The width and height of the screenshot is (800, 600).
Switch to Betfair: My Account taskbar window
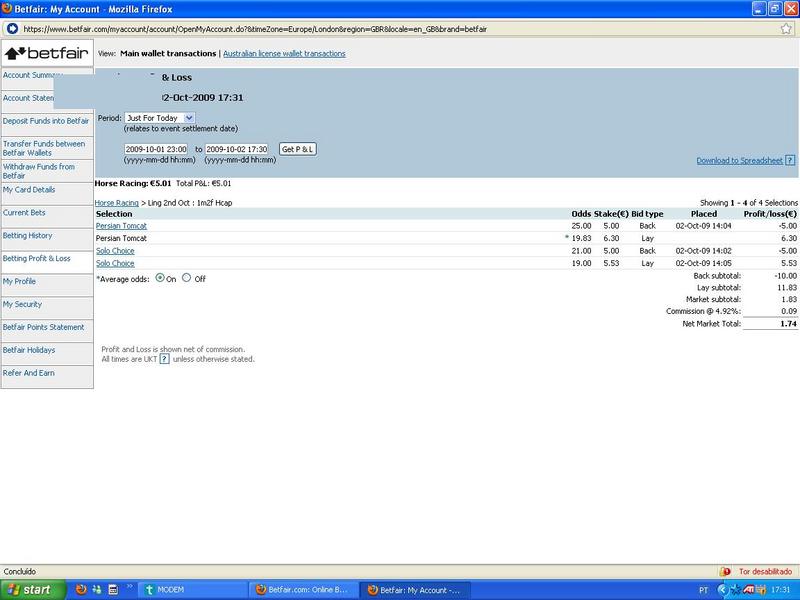(415, 590)
